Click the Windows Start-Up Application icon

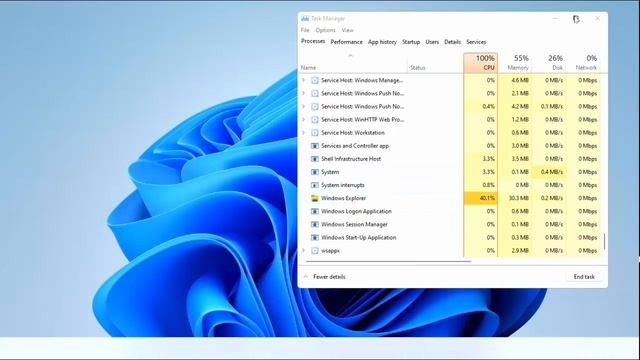[x=315, y=237]
